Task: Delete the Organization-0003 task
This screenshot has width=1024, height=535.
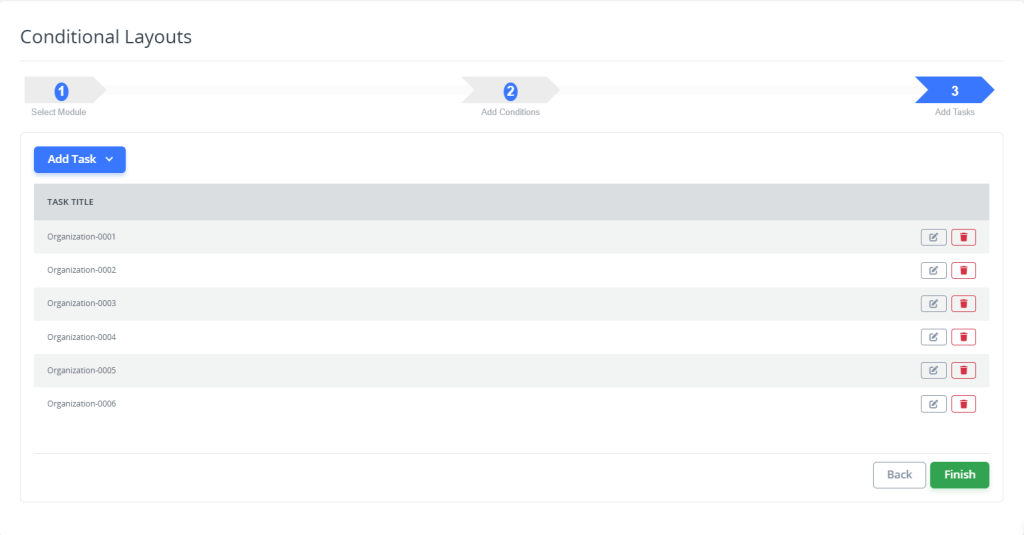Action: pos(963,304)
